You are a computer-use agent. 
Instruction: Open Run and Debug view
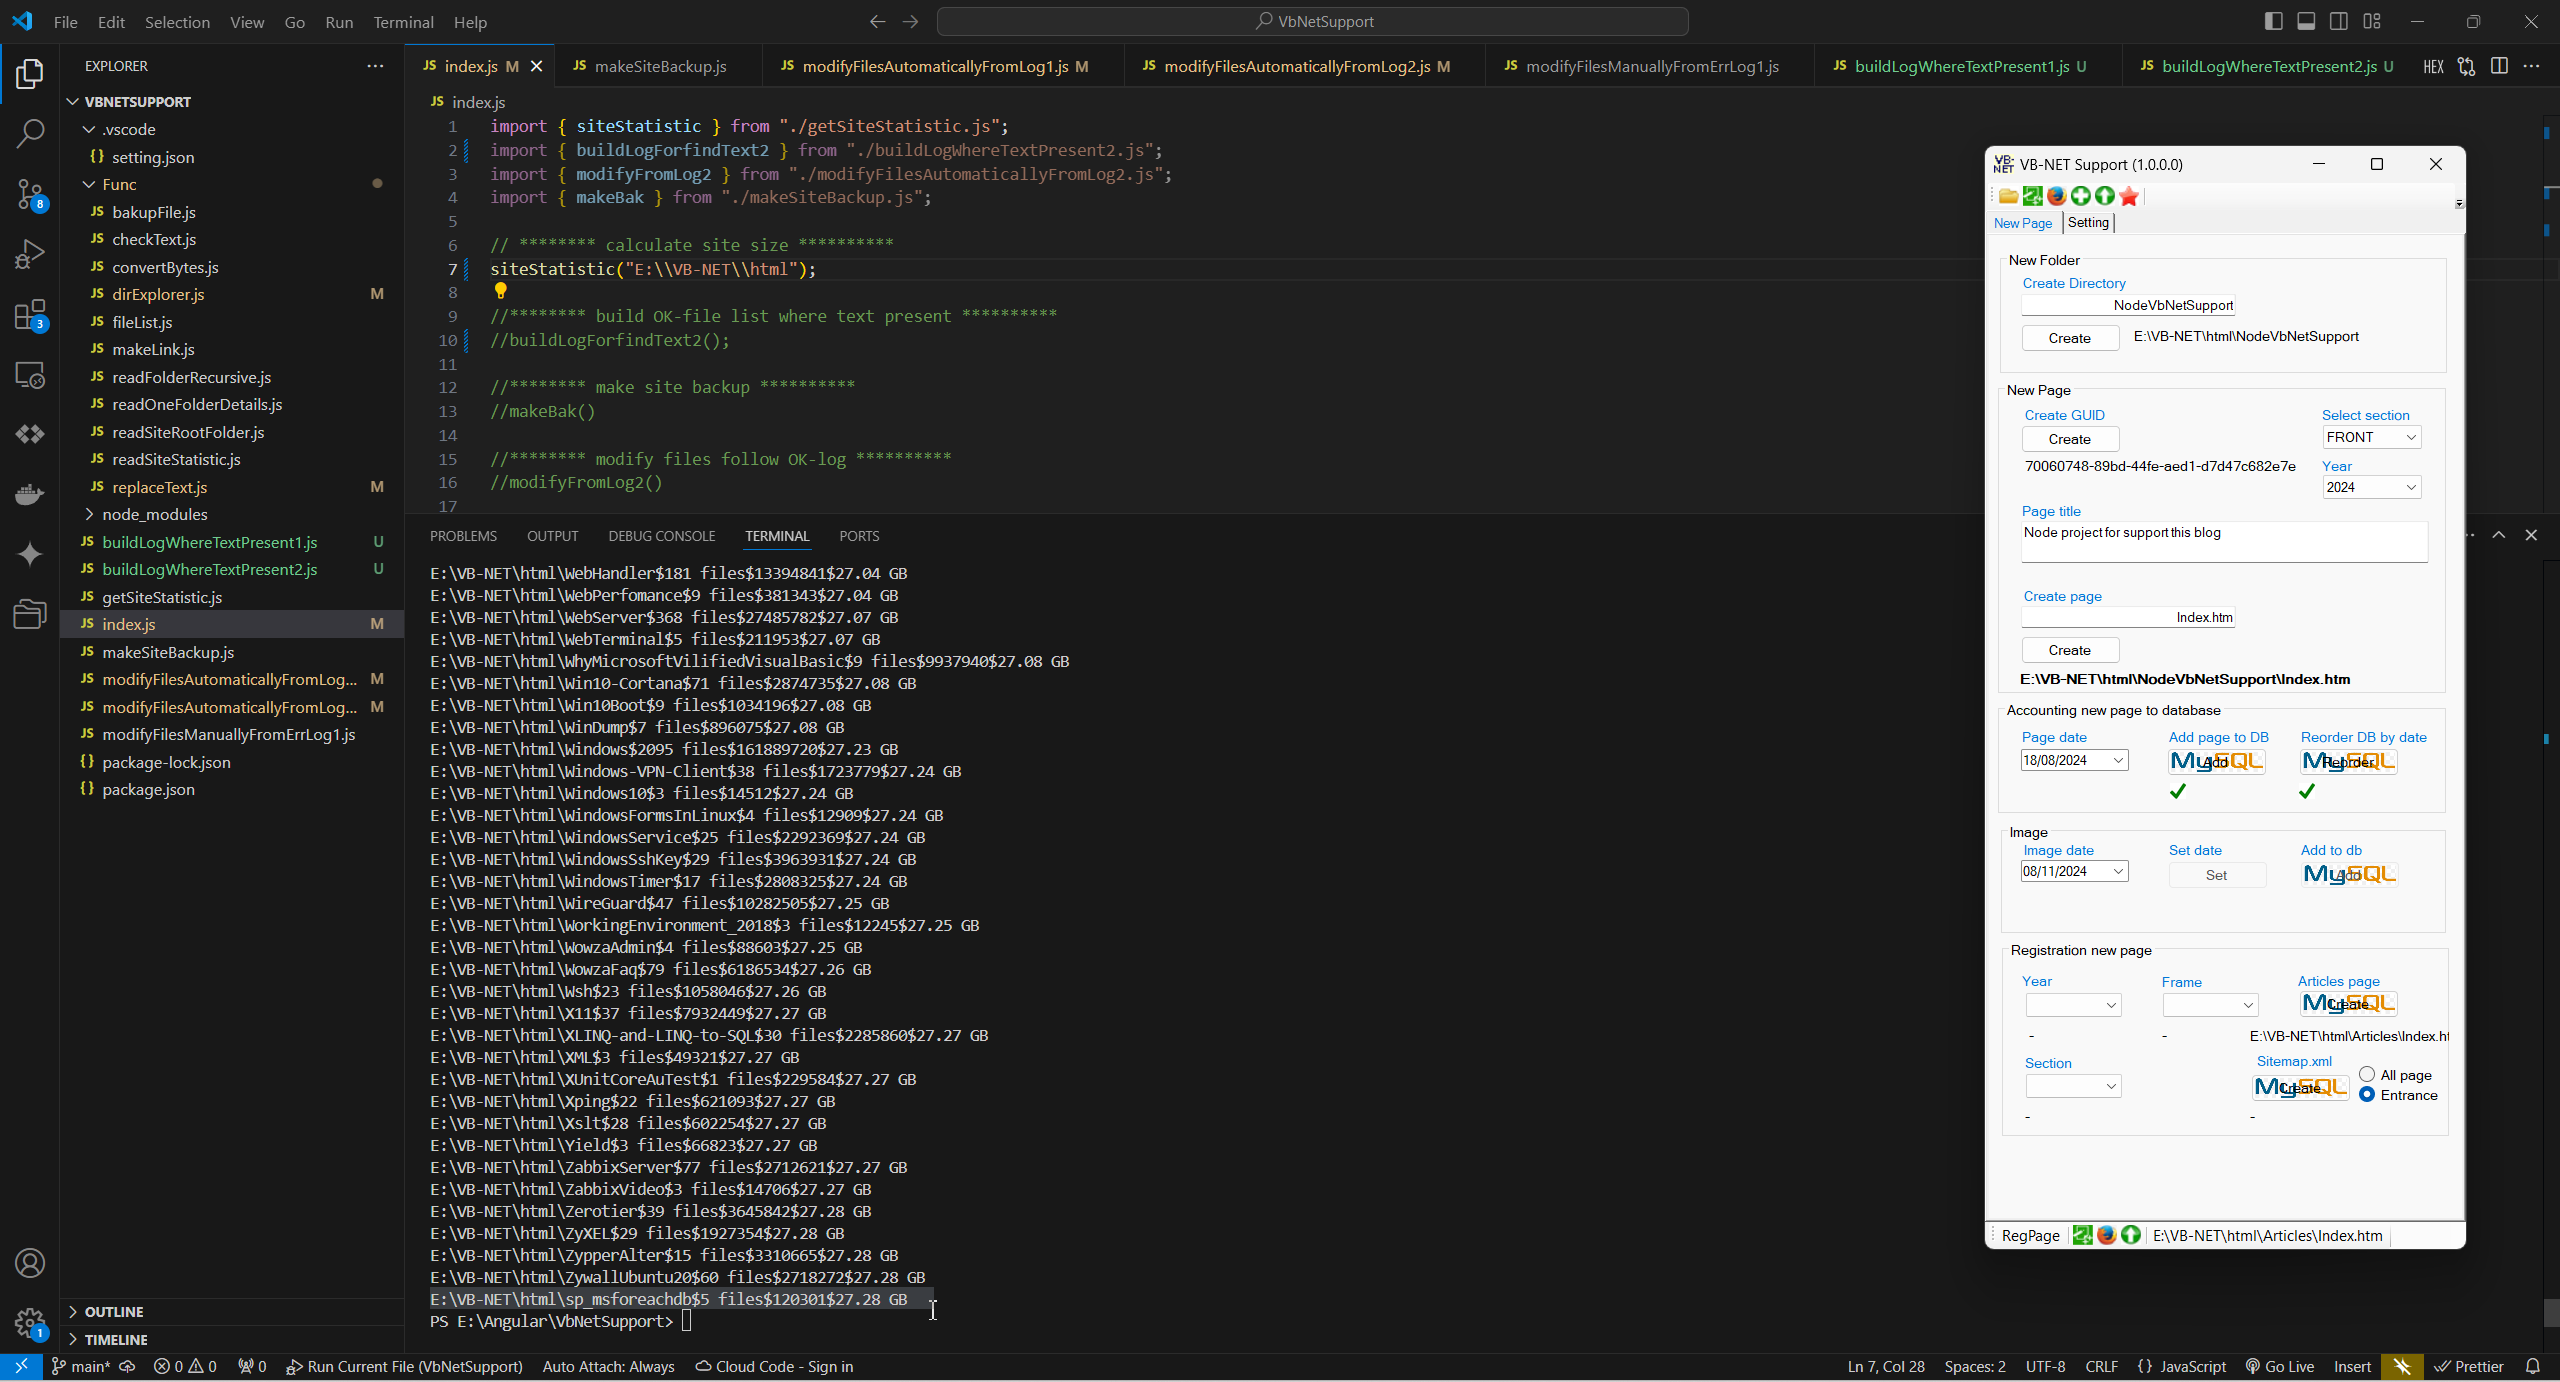(30, 254)
